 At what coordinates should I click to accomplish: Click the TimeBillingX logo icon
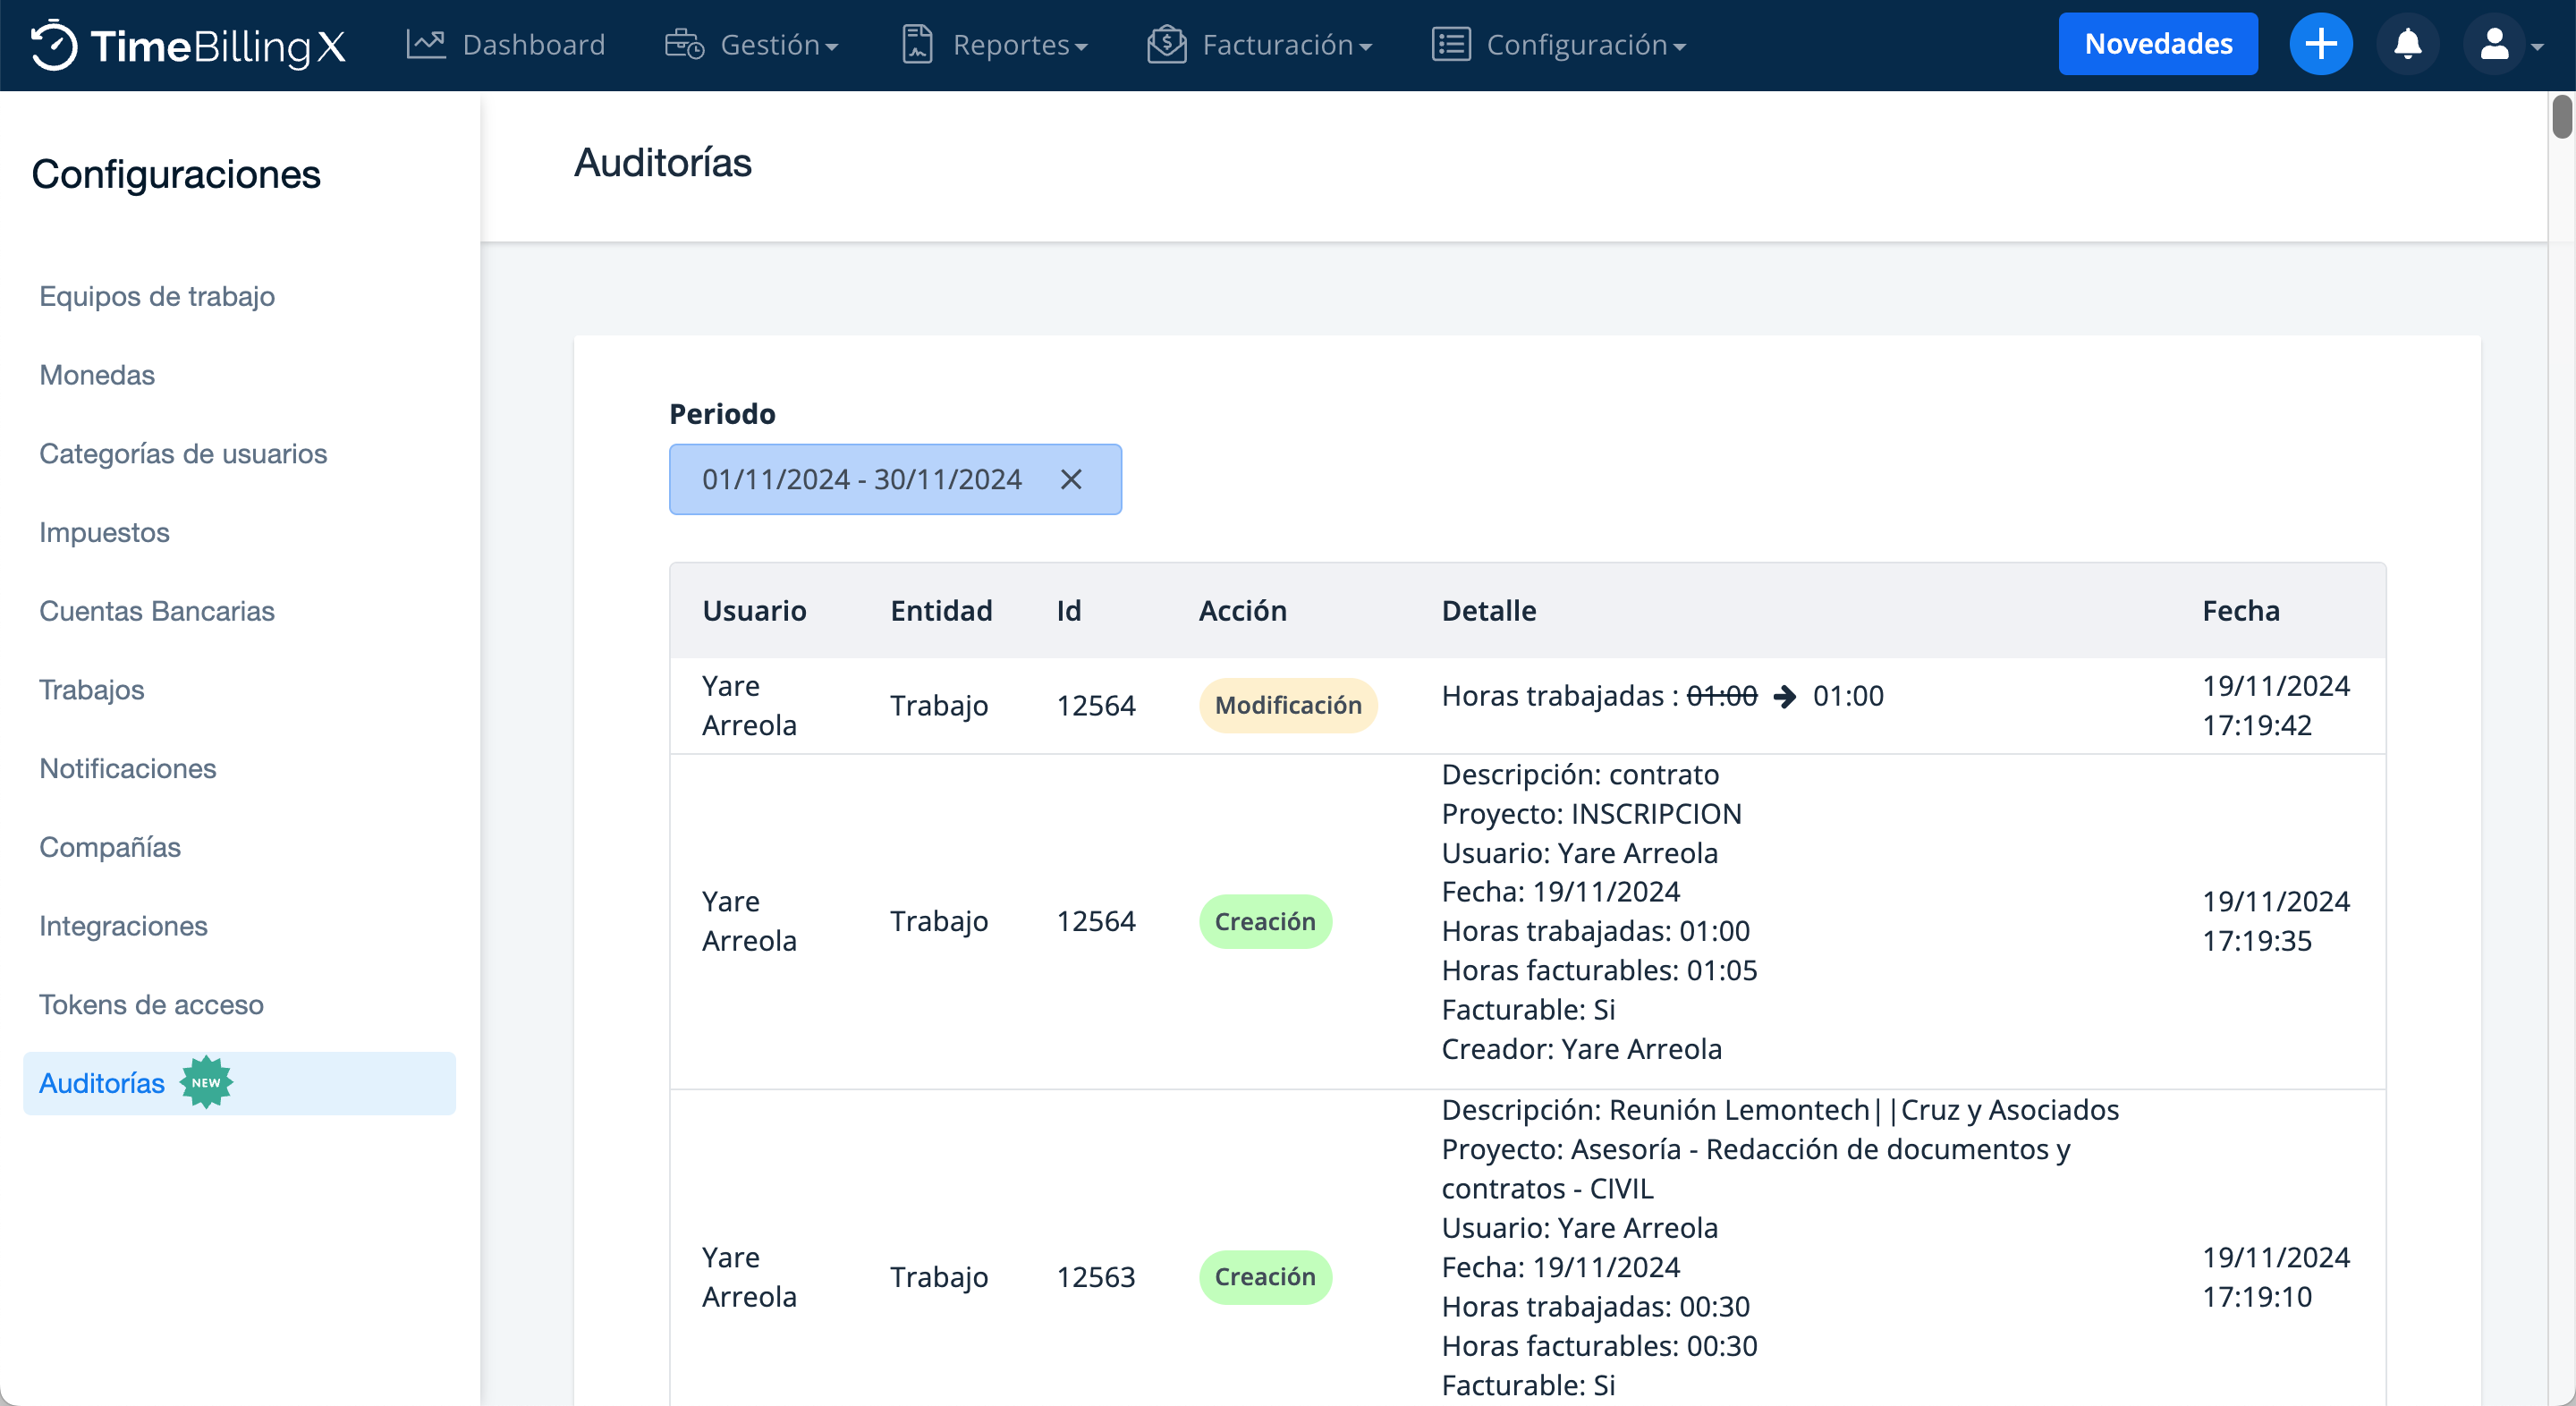click(x=54, y=45)
